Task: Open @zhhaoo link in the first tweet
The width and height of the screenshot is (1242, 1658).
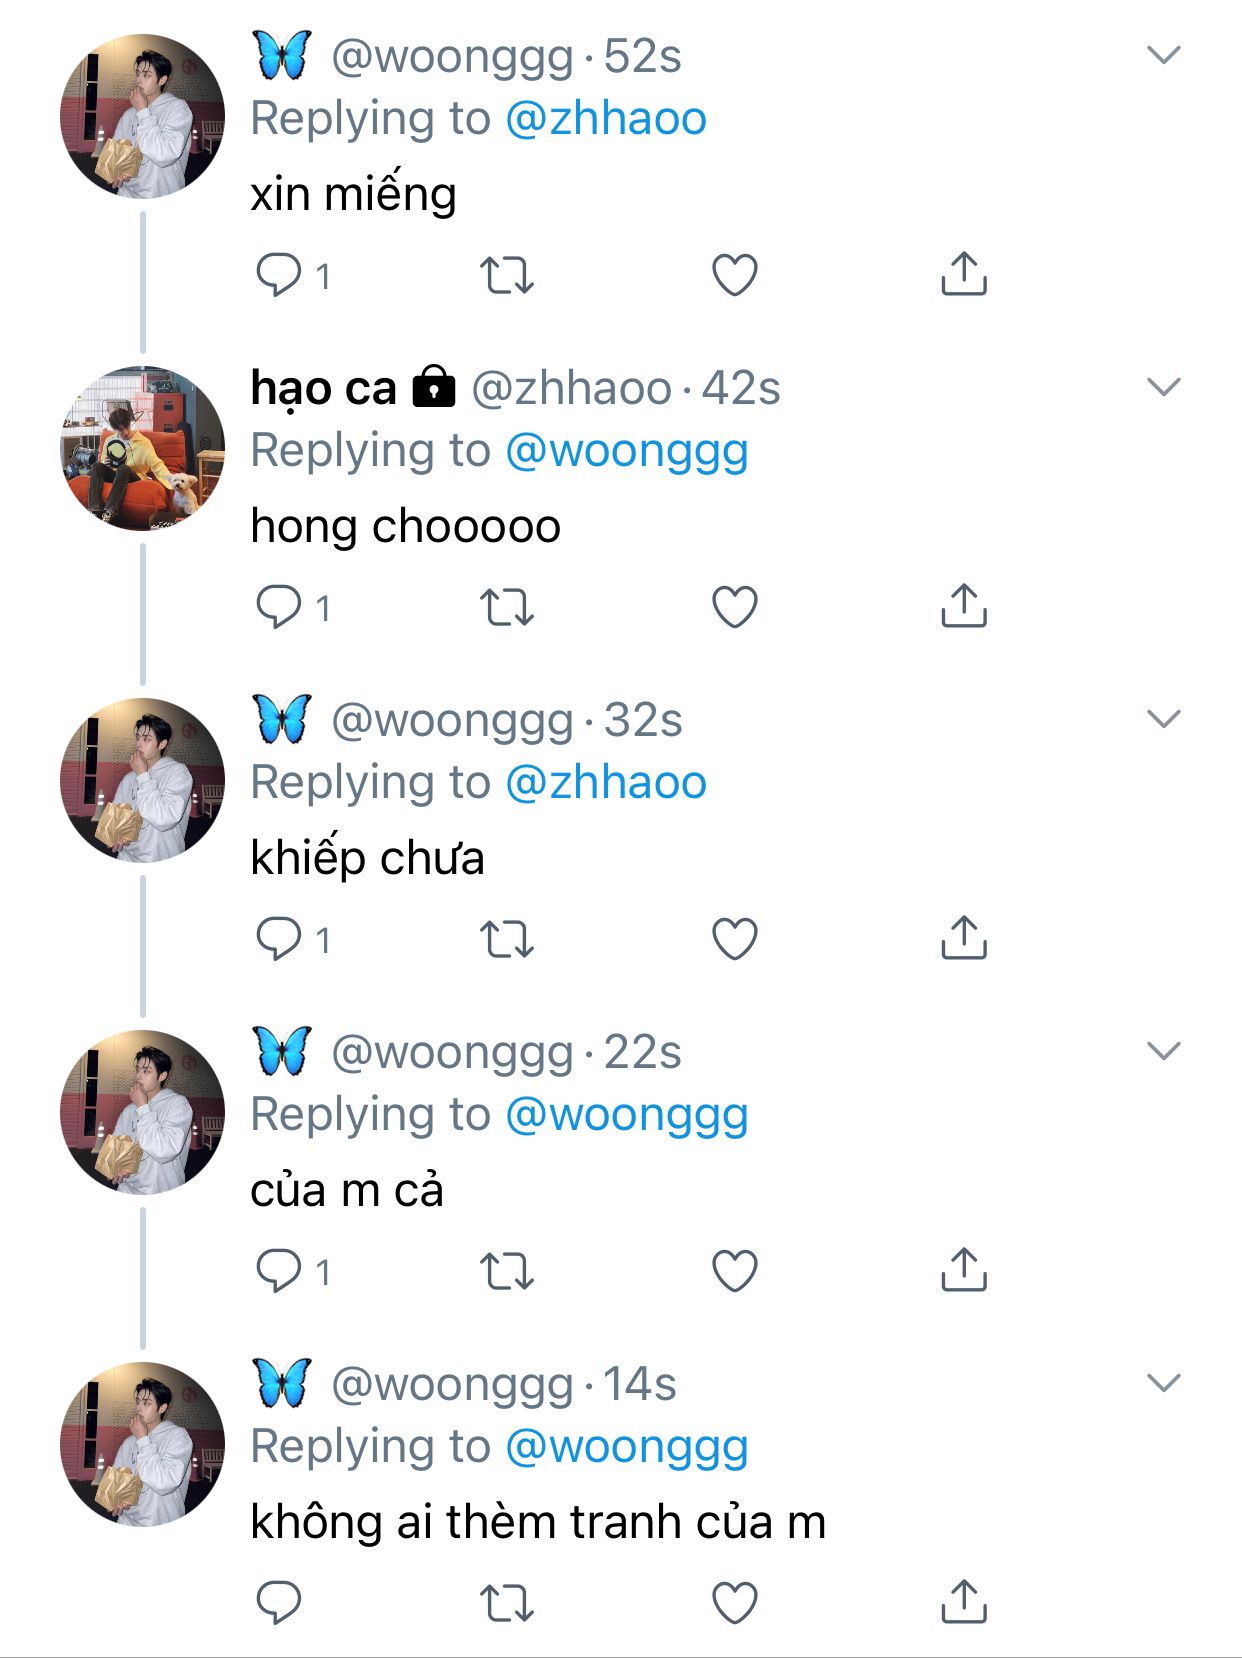Action: [606, 119]
